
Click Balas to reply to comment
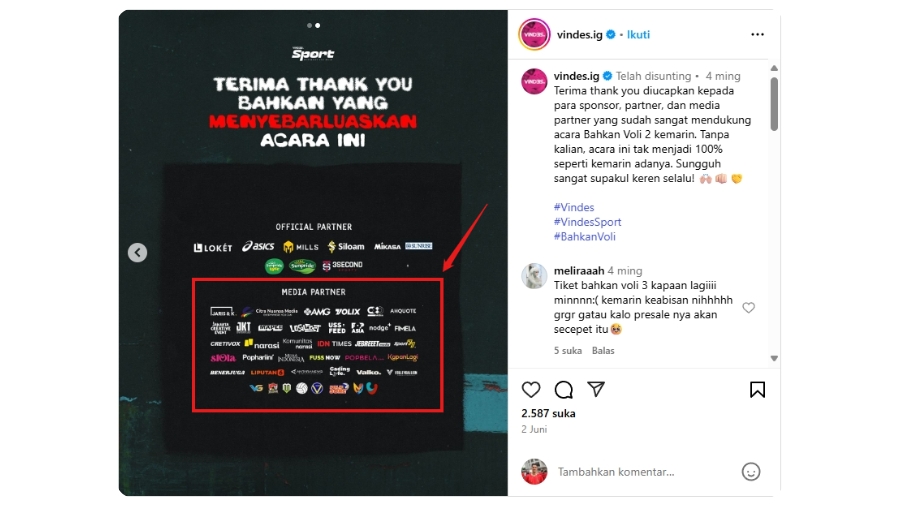(x=603, y=351)
